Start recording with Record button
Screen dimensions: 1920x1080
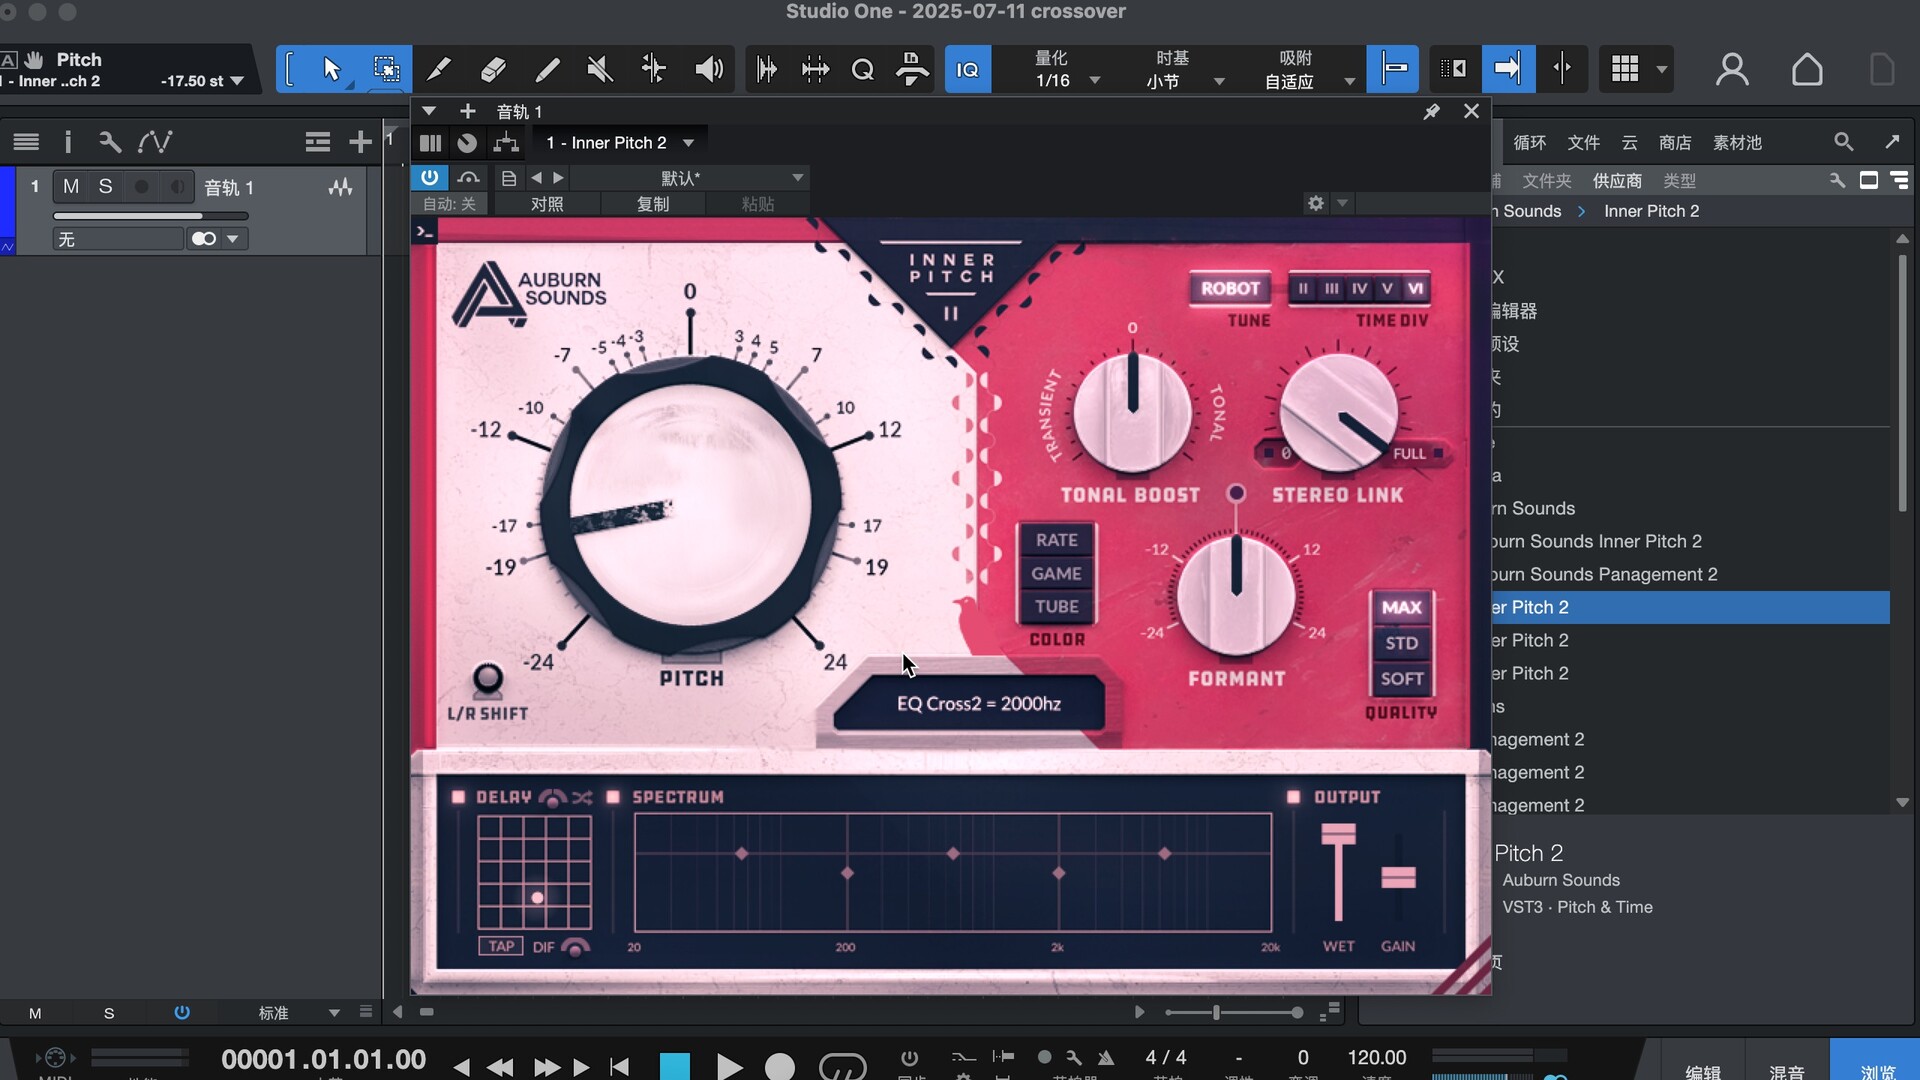click(x=780, y=1066)
